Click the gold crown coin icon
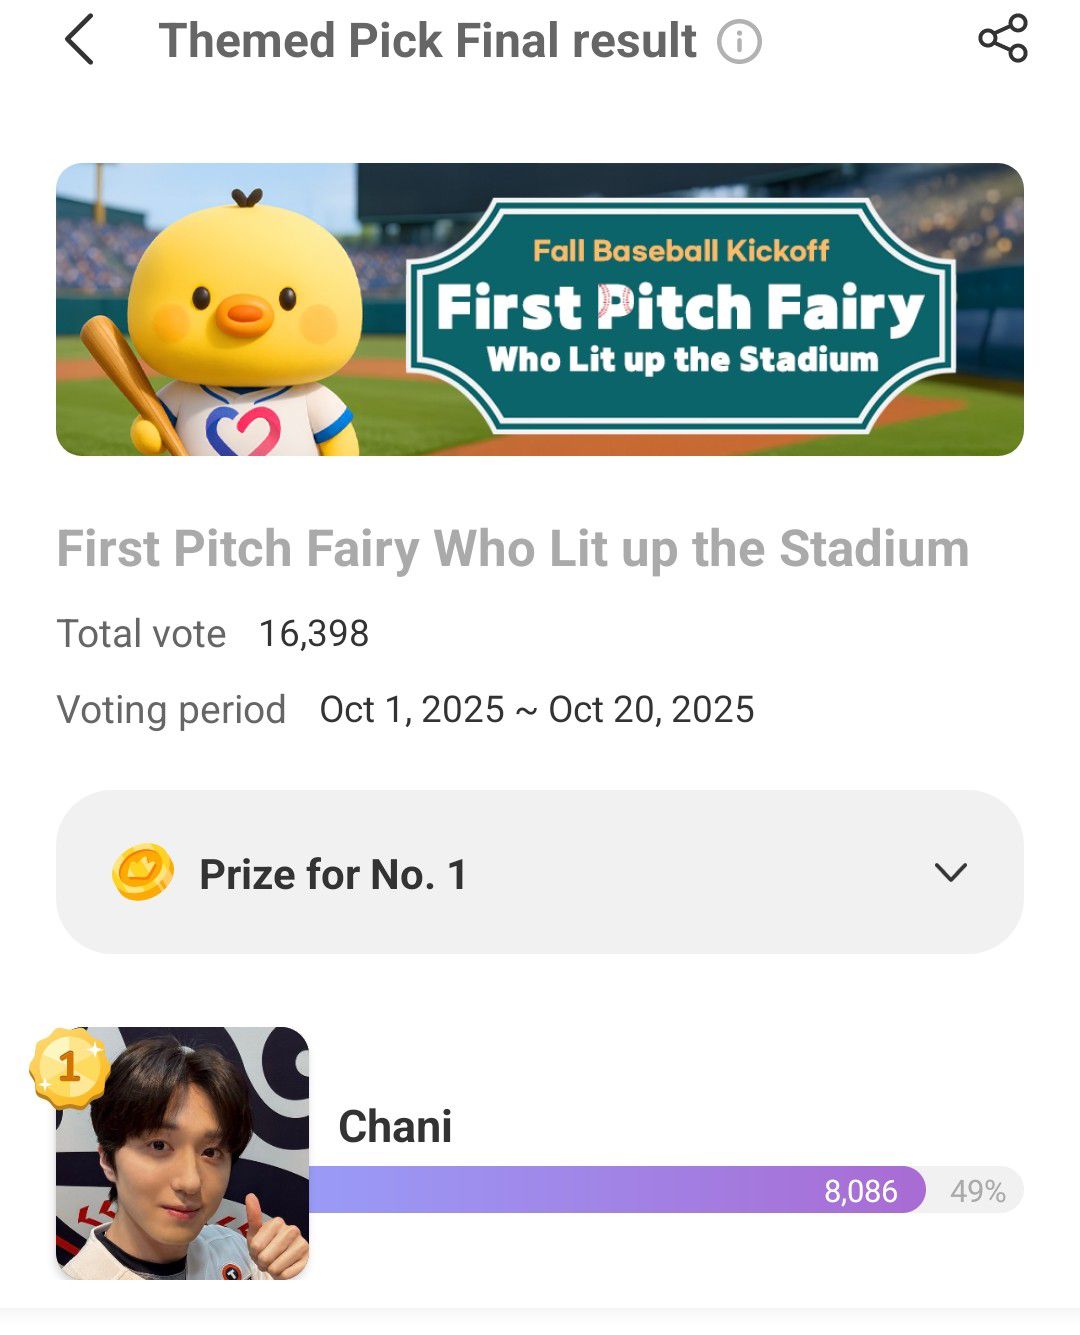1080x1335 pixels. [x=143, y=872]
